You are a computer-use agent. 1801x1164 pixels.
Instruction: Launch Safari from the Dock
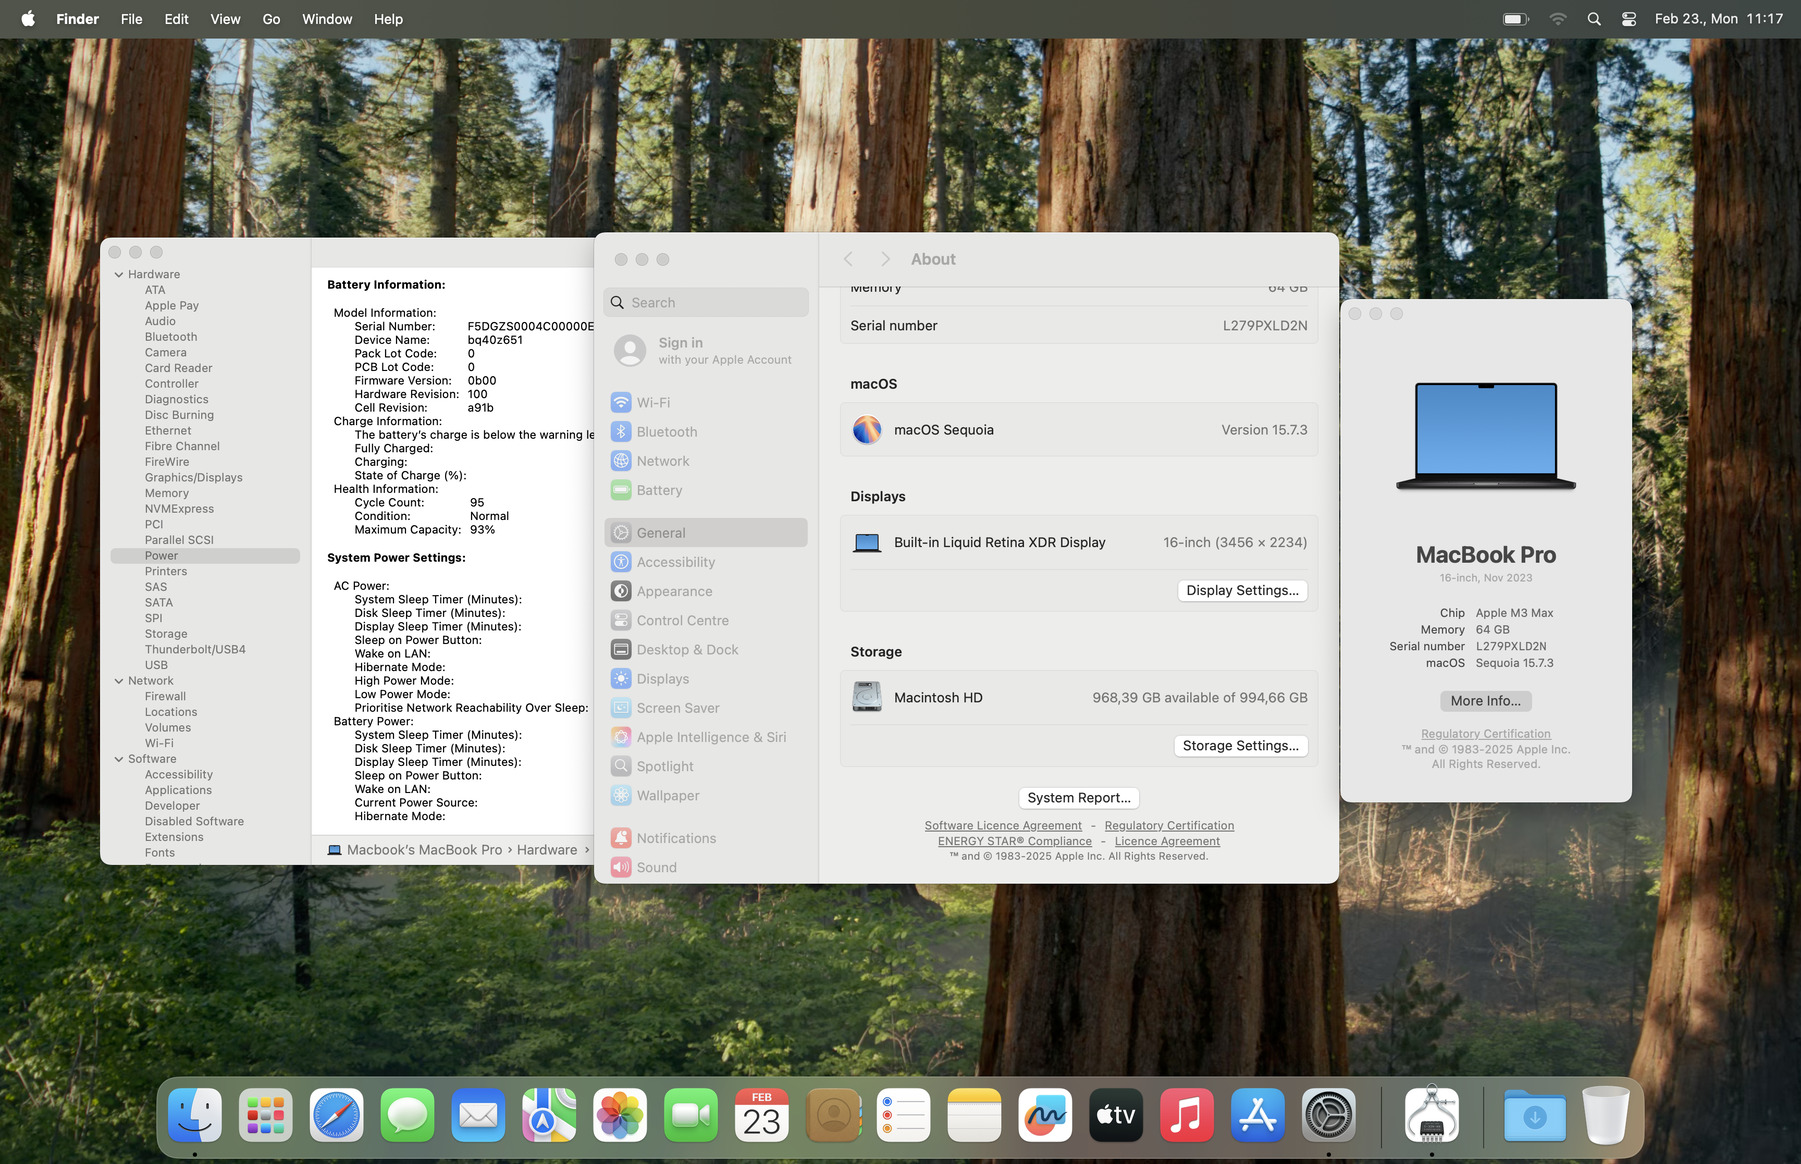point(336,1116)
